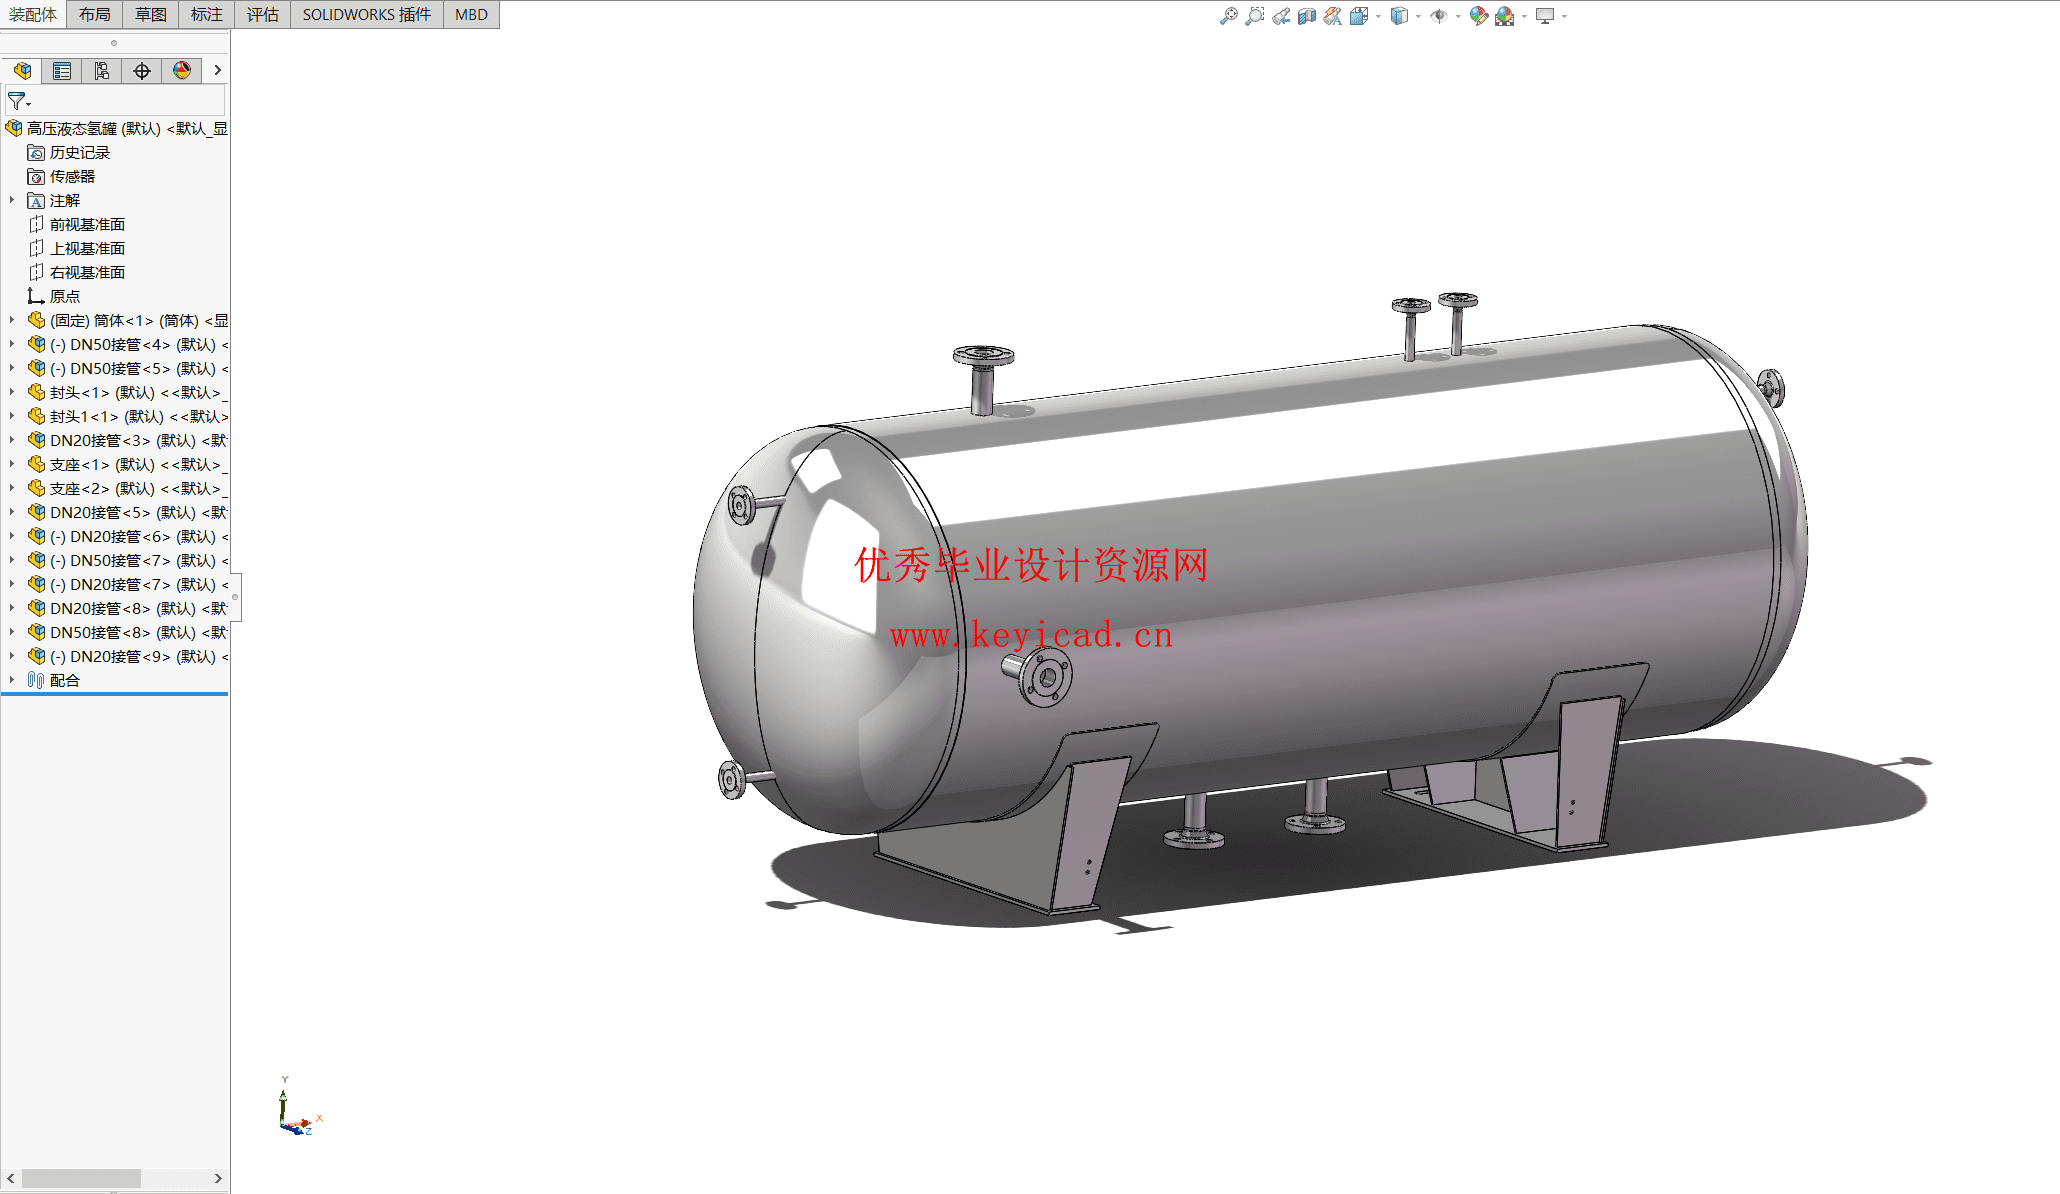Select the 评估 ribbon tab

tap(263, 15)
